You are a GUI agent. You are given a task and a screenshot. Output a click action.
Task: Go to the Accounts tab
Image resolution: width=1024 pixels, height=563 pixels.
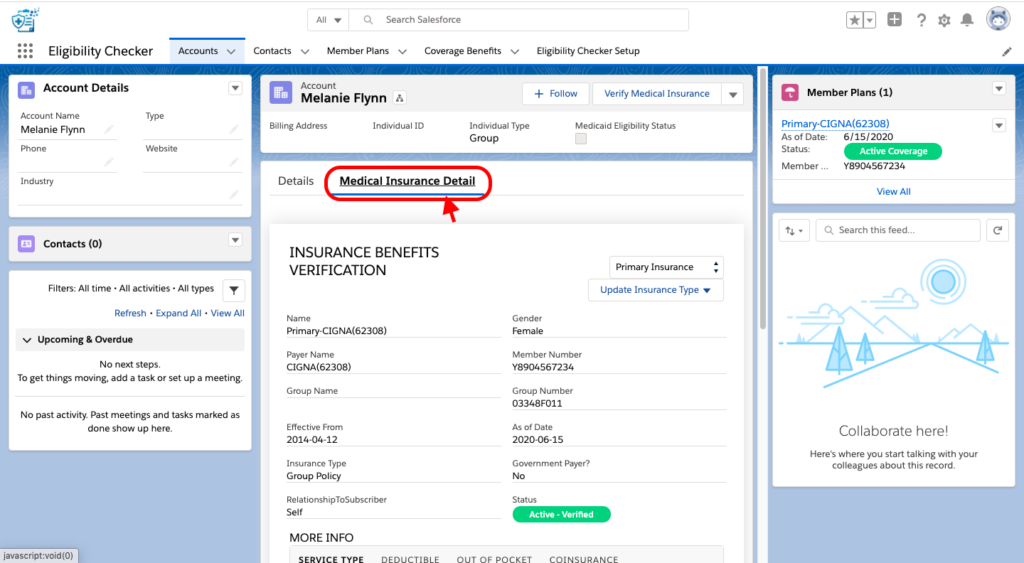coord(198,51)
